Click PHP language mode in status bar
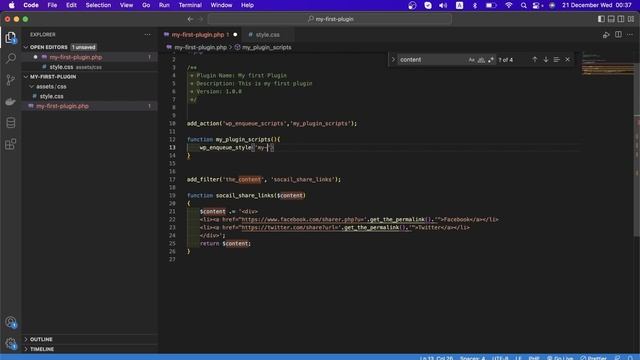 (x=534, y=358)
